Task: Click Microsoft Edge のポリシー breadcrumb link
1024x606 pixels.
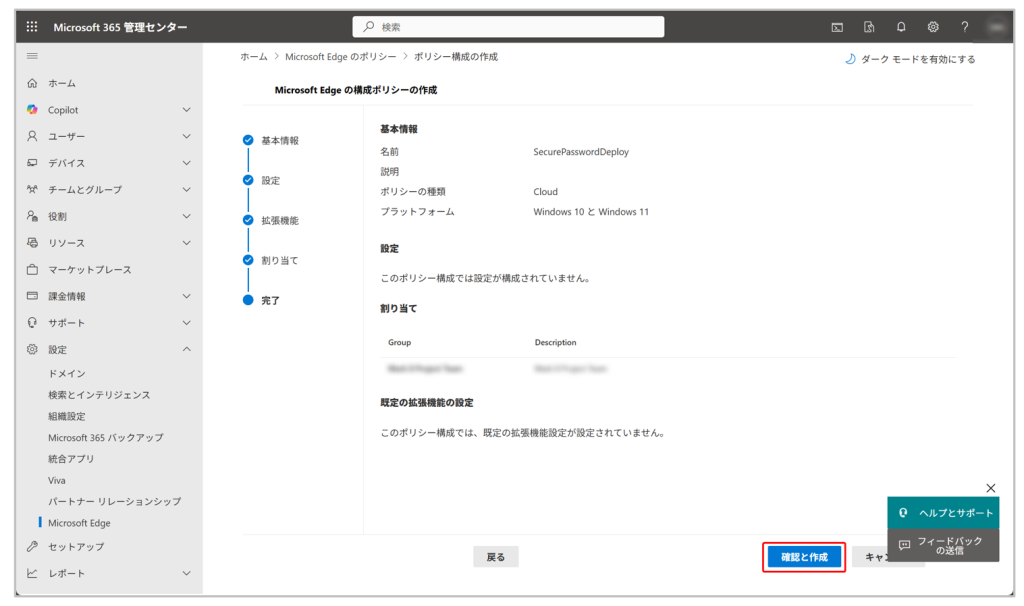Action: 341,57
